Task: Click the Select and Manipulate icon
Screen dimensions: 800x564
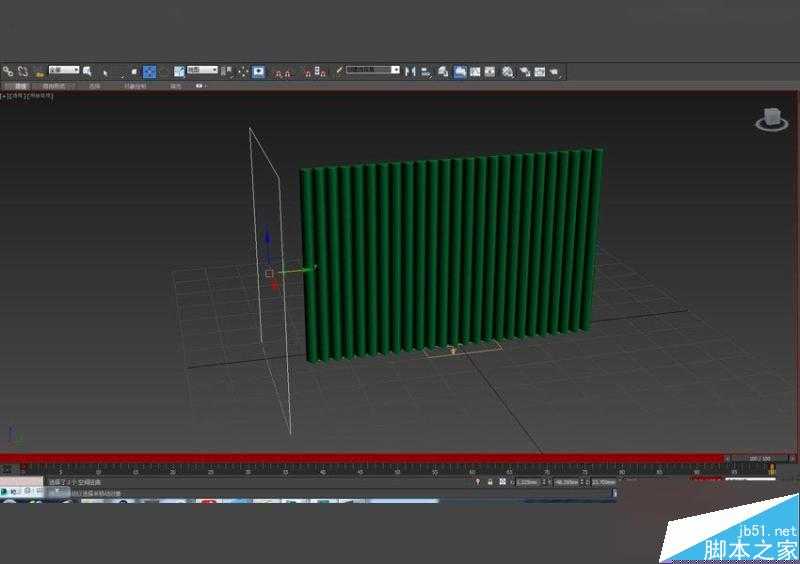Action: point(243,71)
